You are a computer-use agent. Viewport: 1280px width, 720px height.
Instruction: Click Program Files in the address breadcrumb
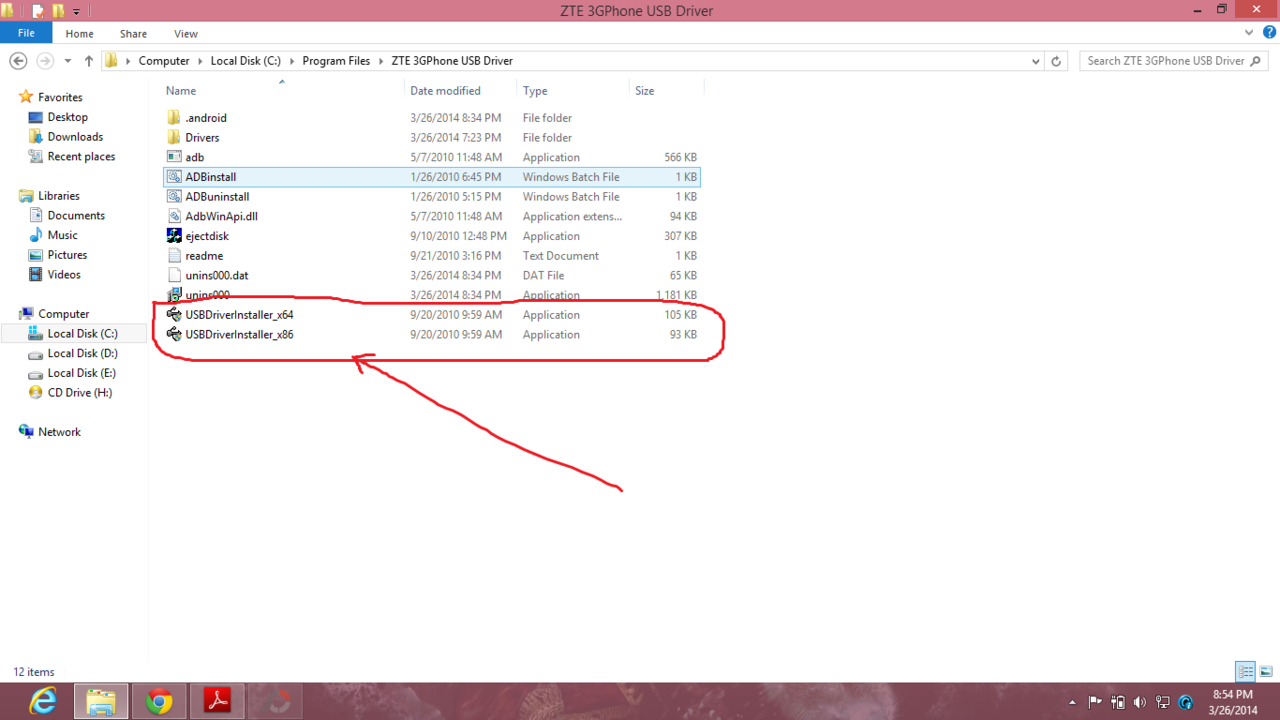click(x=336, y=61)
